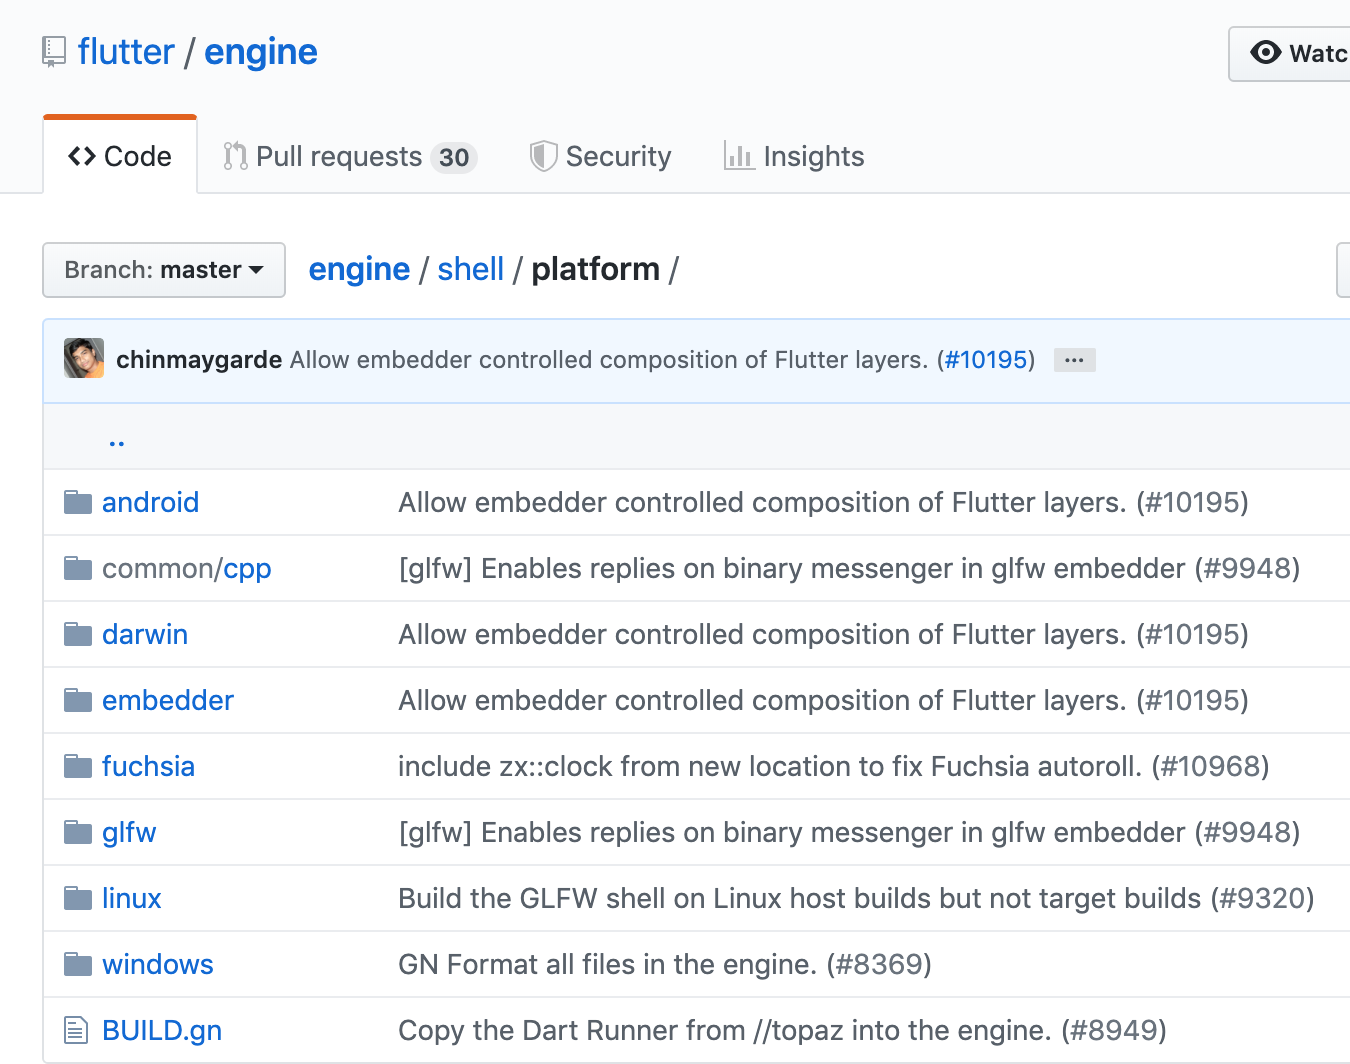Click the glfw folder icon
This screenshot has height=1064, width=1350.
(77, 832)
